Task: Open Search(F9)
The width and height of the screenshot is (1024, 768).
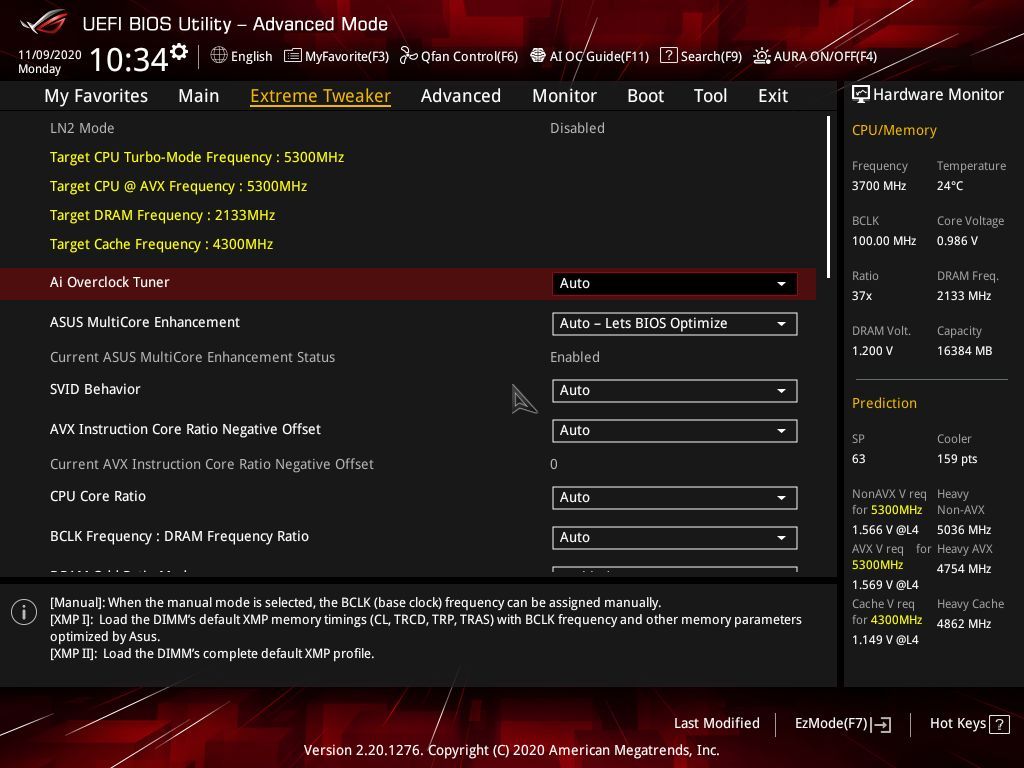Action: (701, 56)
